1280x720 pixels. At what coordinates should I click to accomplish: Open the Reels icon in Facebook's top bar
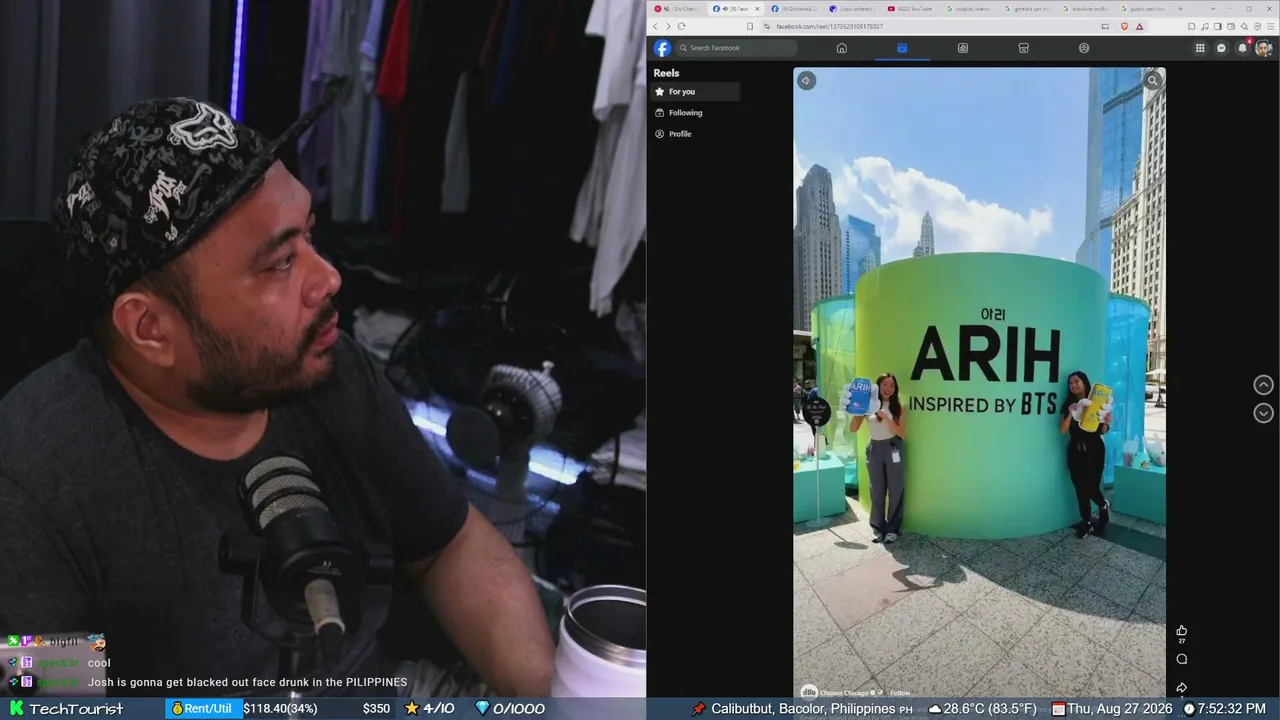coord(902,48)
